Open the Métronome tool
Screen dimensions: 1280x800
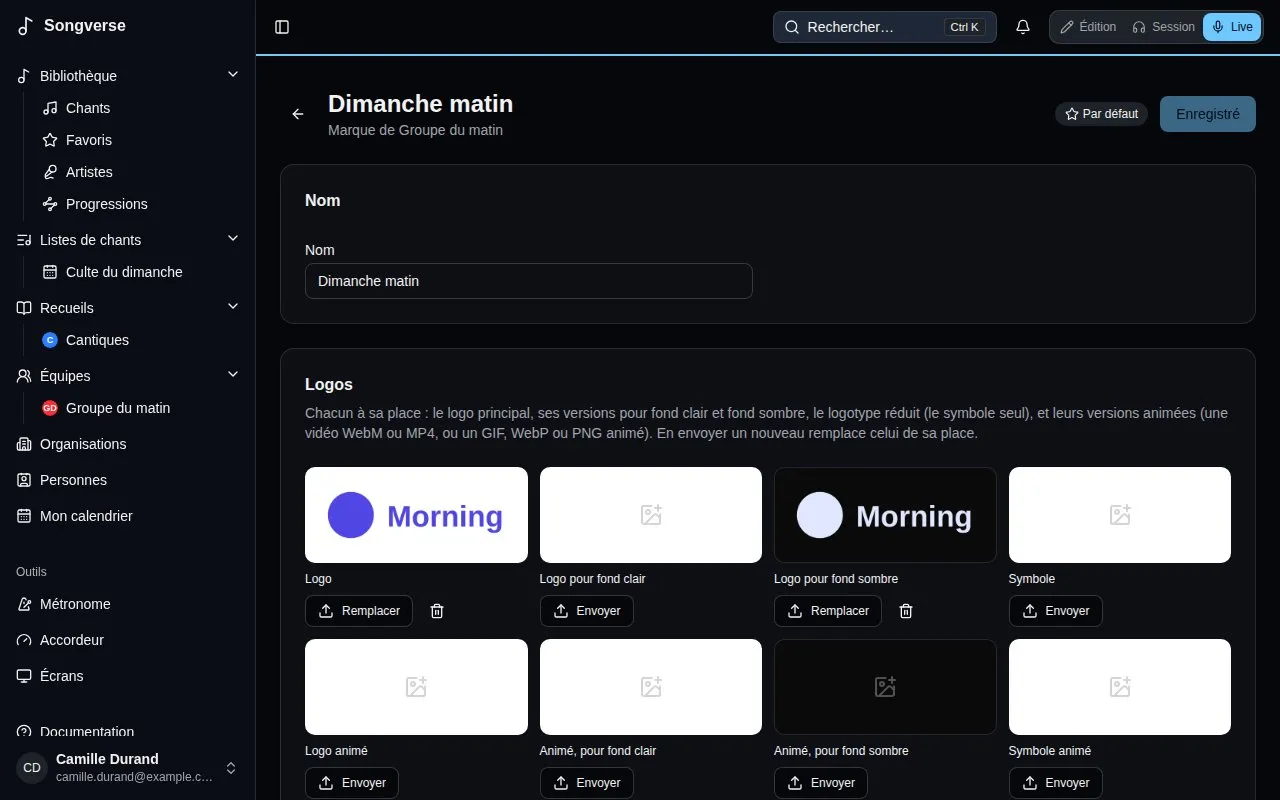[128, 604]
